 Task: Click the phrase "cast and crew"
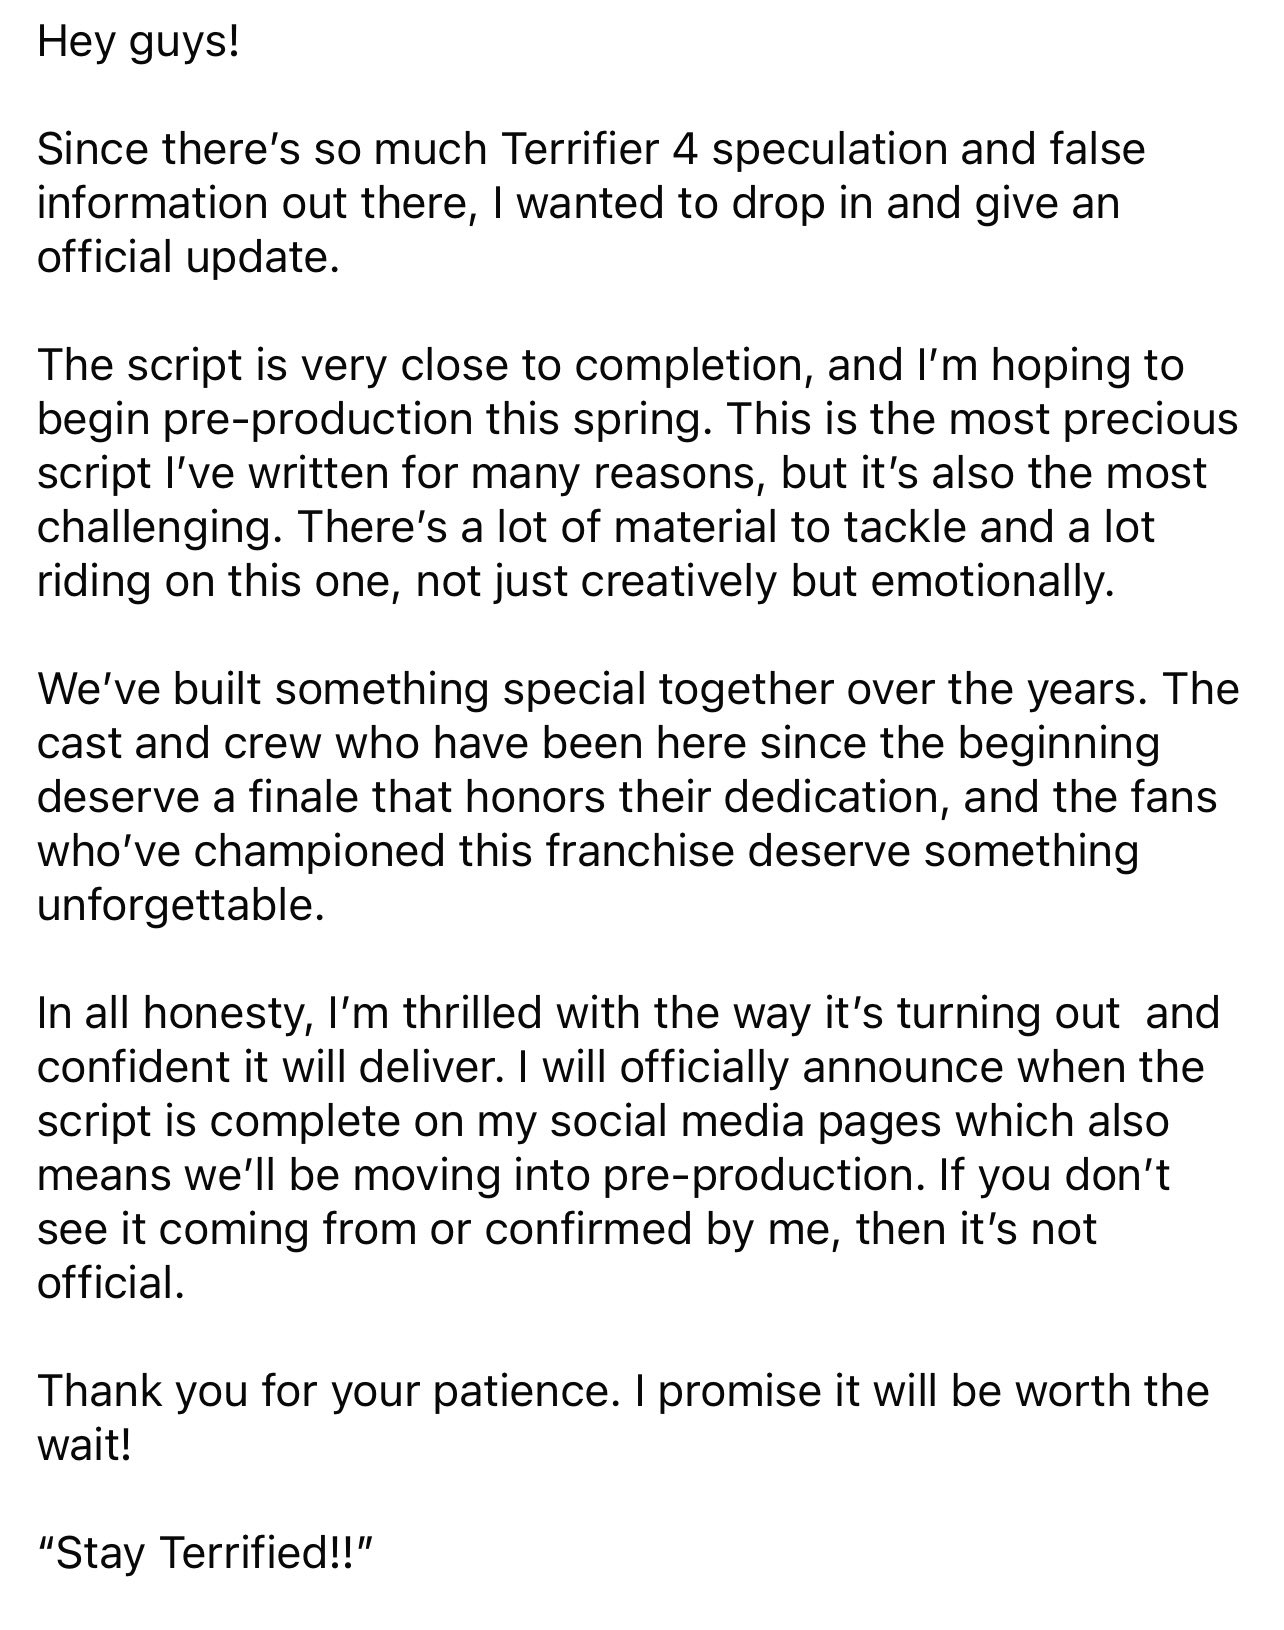pos(179,743)
